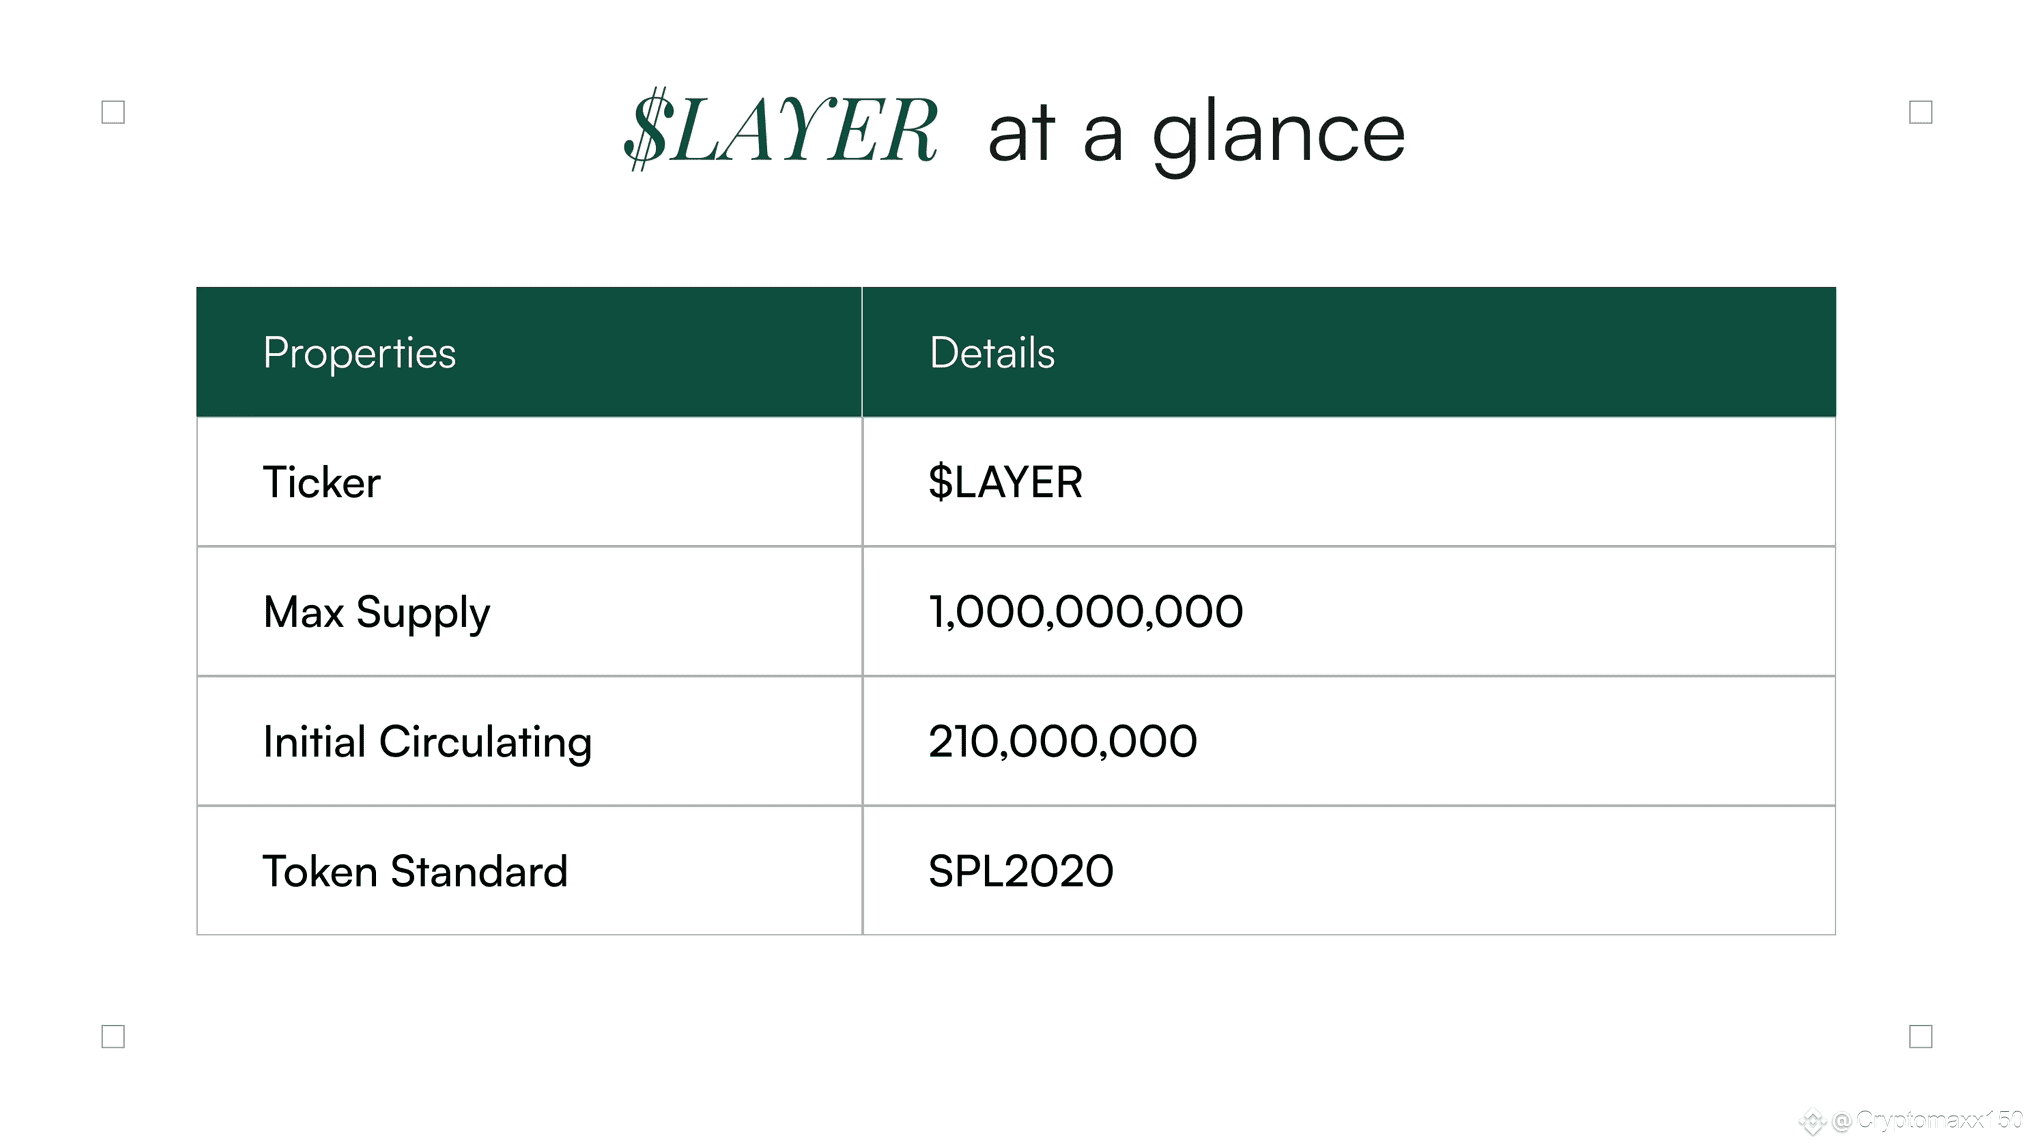Click the top-left corner square marker
The width and height of the screenshot is (2032, 1147).
point(113,112)
